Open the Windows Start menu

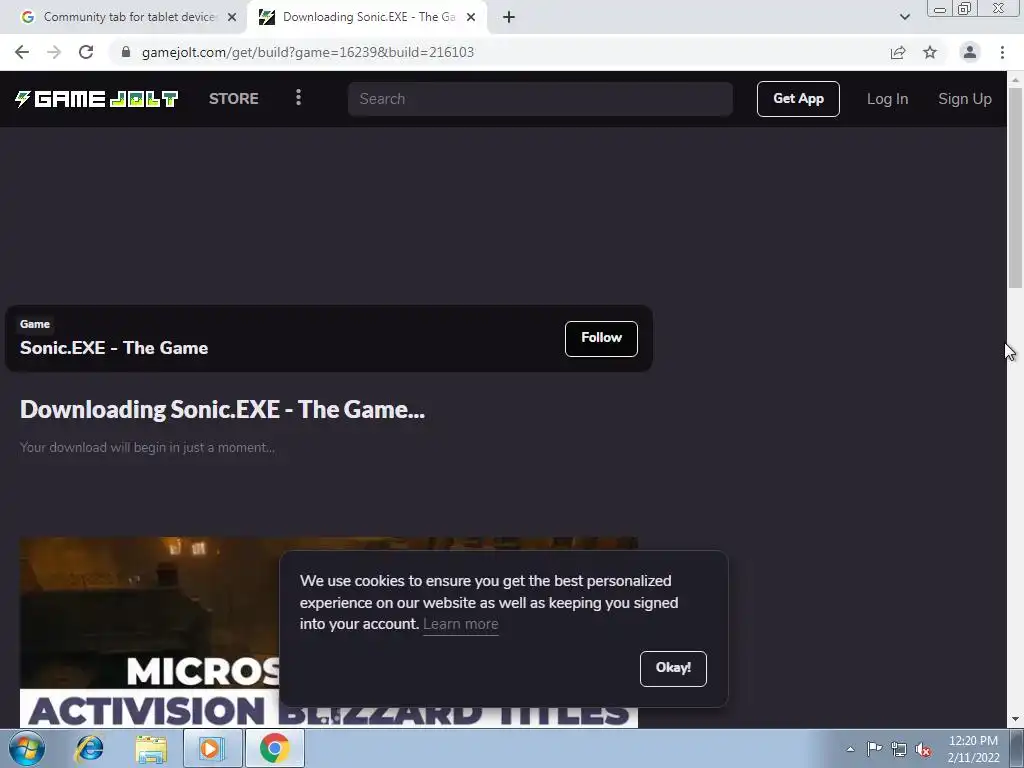tap(27, 748)
